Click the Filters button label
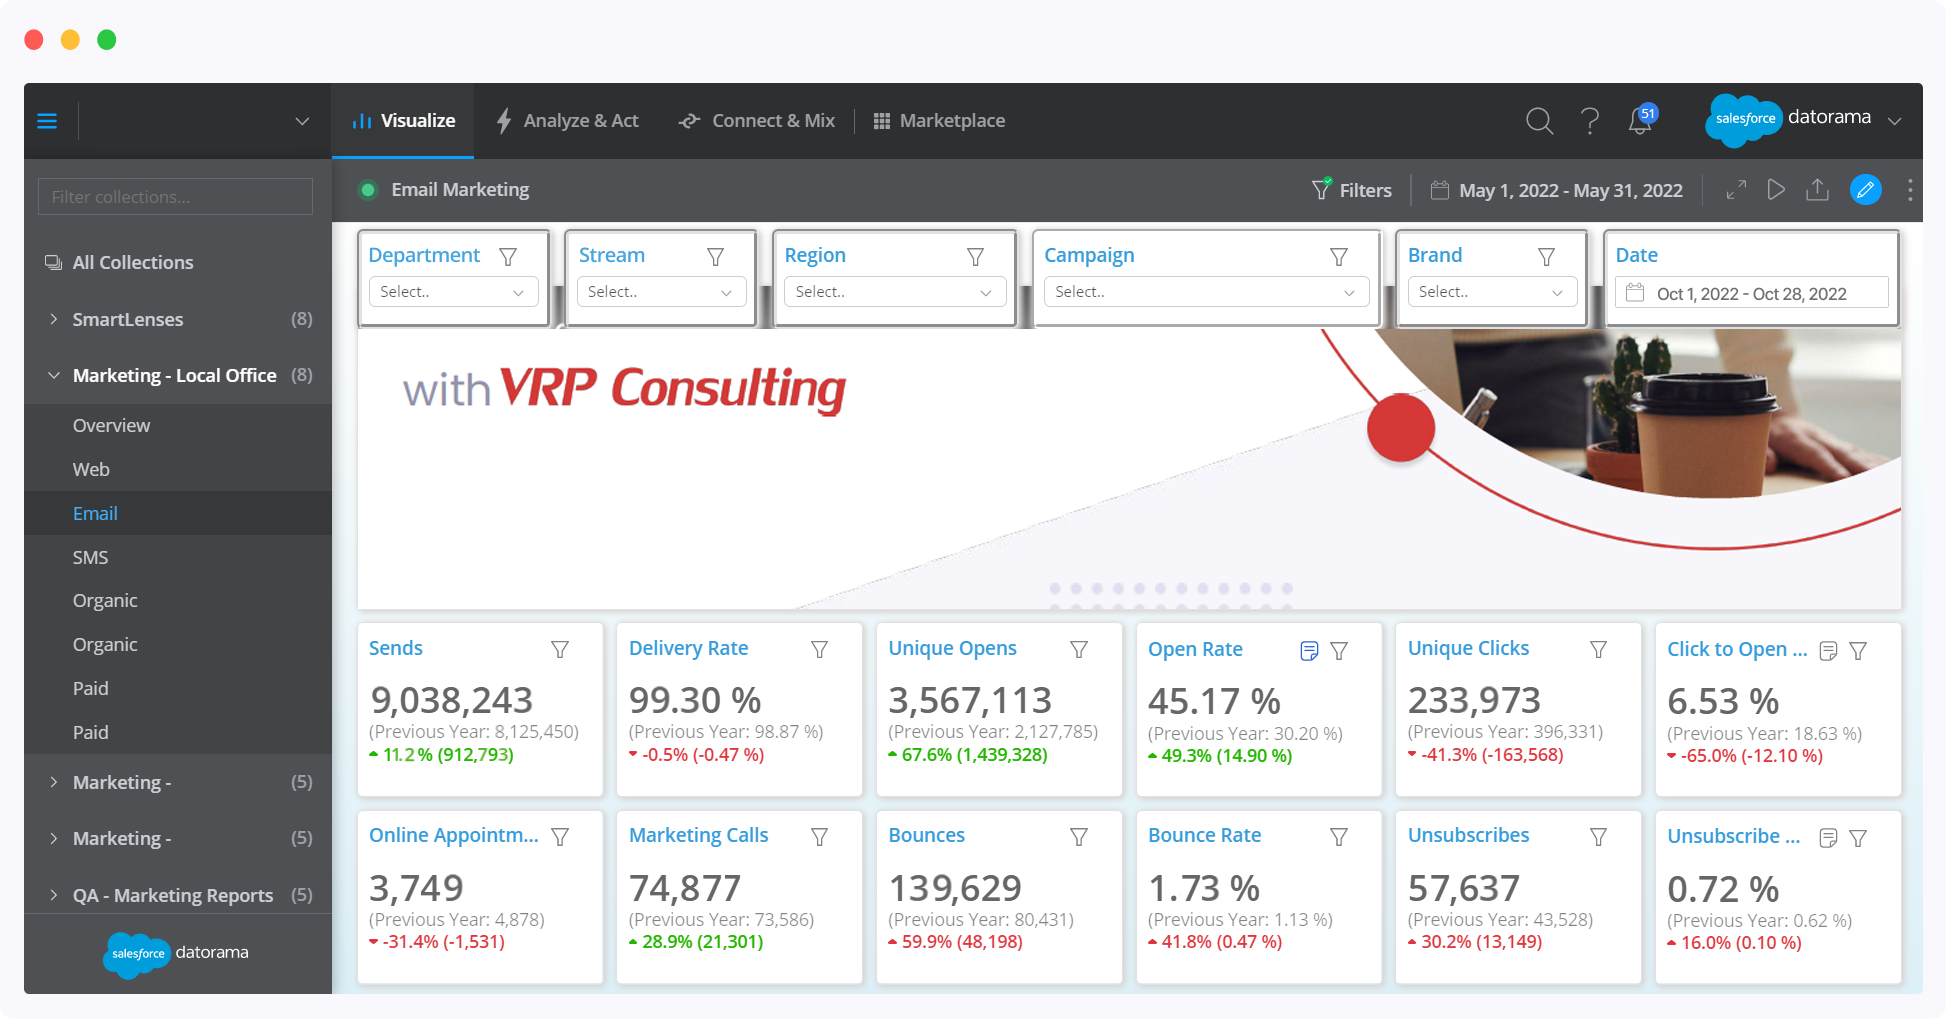The width and height of the screenshot is (1946, 1019). coord(1365,190)
